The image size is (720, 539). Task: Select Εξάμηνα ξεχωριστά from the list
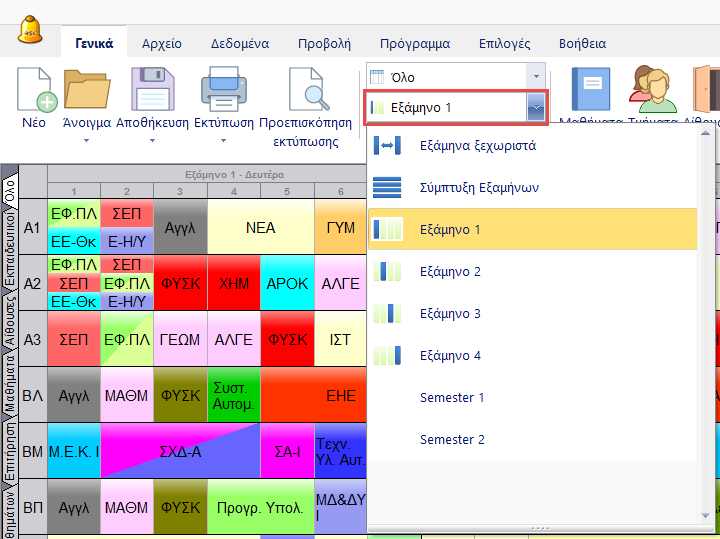[x=478, y=146]
